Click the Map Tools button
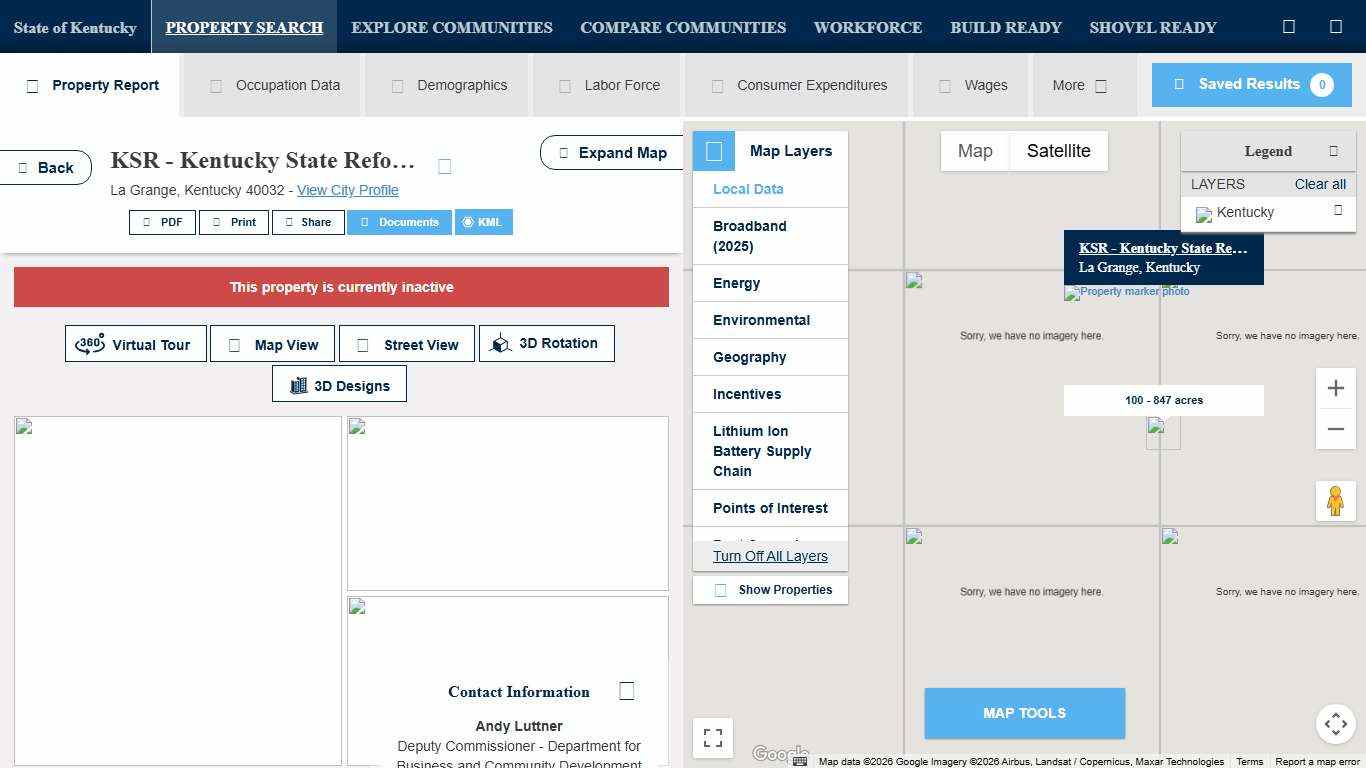This screenshot has height=768, width=1366. [1024, 713]
